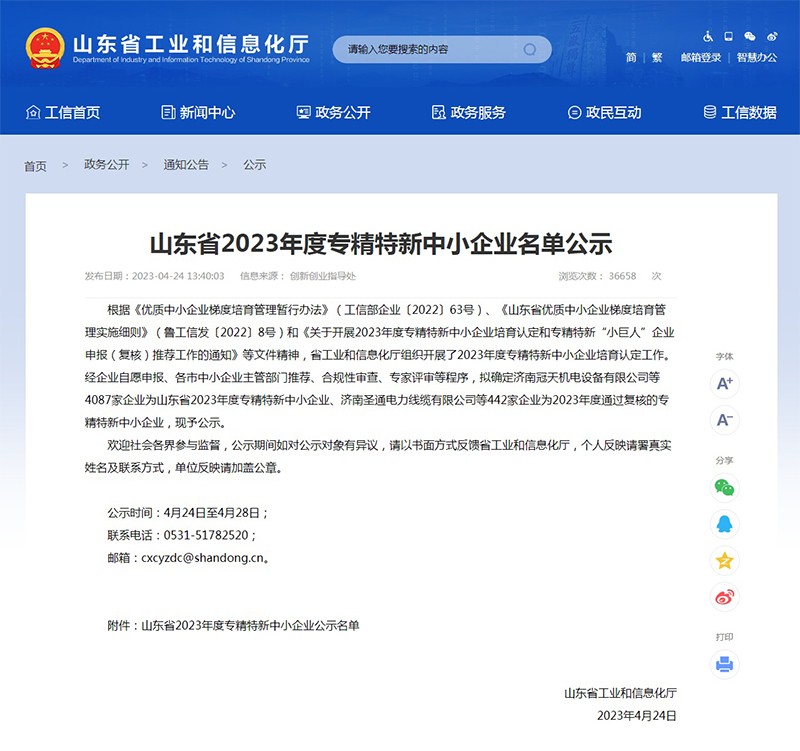
Task: Open the 政务公开 navigation menu
Action: (x=333, y=112)
